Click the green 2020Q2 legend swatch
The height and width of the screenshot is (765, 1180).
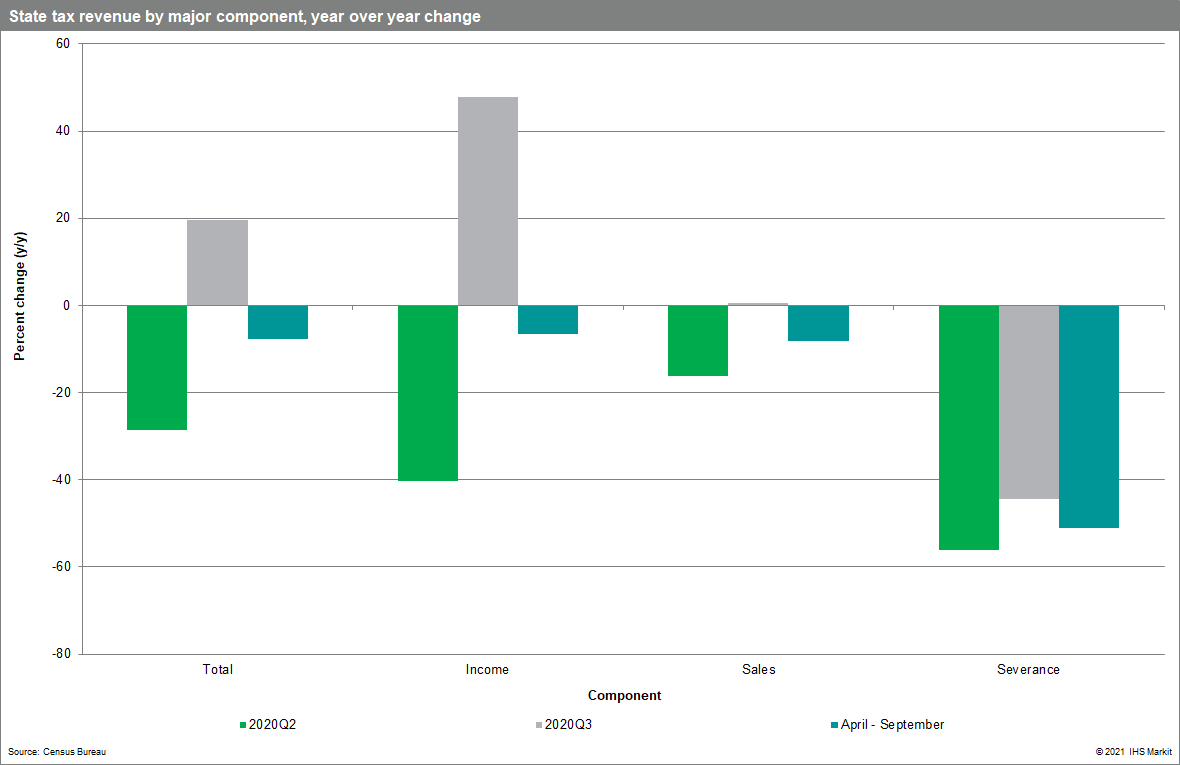(x=243, y=725)
